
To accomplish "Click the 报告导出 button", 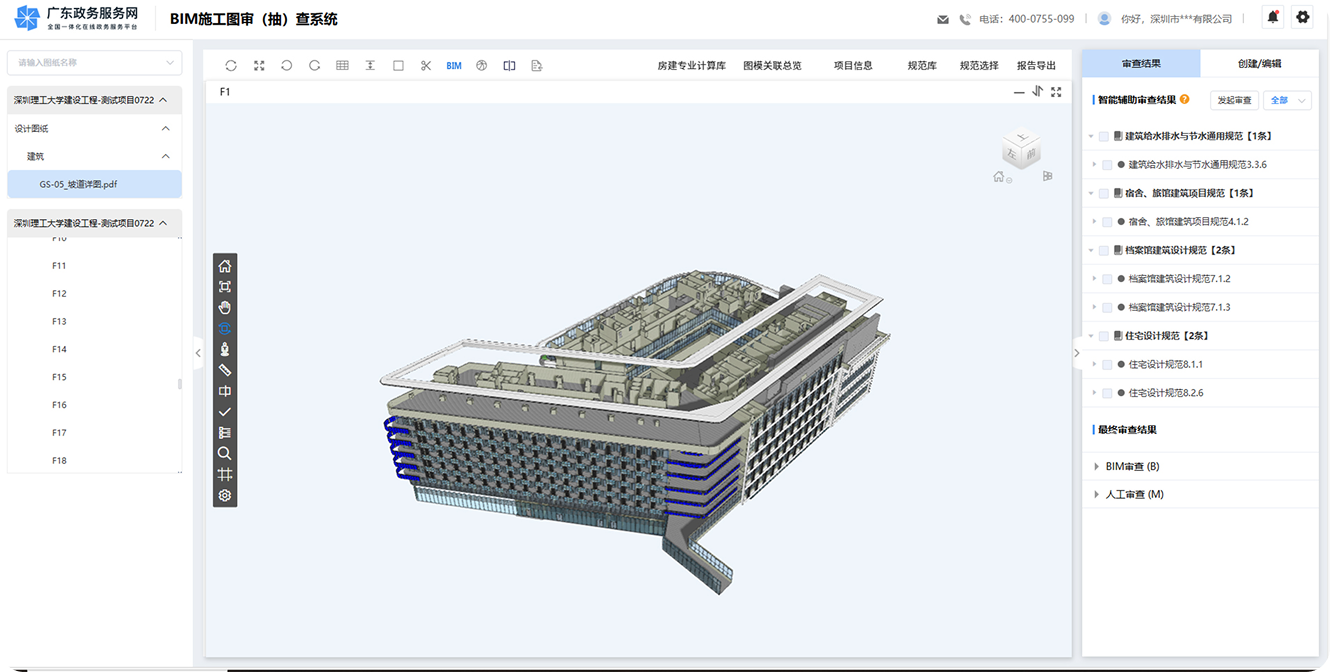I will point(1036,66).
